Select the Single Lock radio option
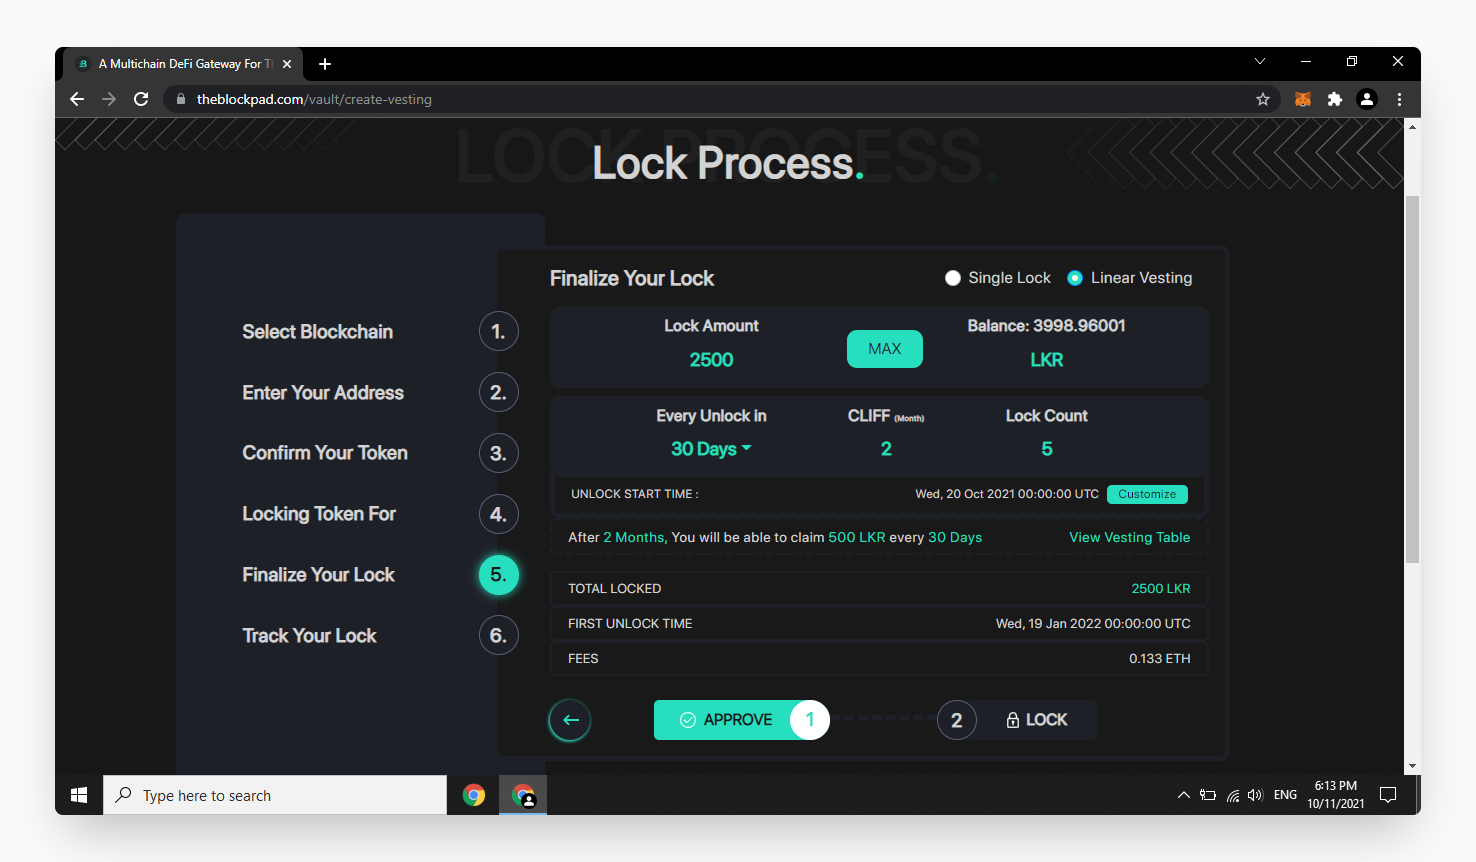 (x=998, y=278)
